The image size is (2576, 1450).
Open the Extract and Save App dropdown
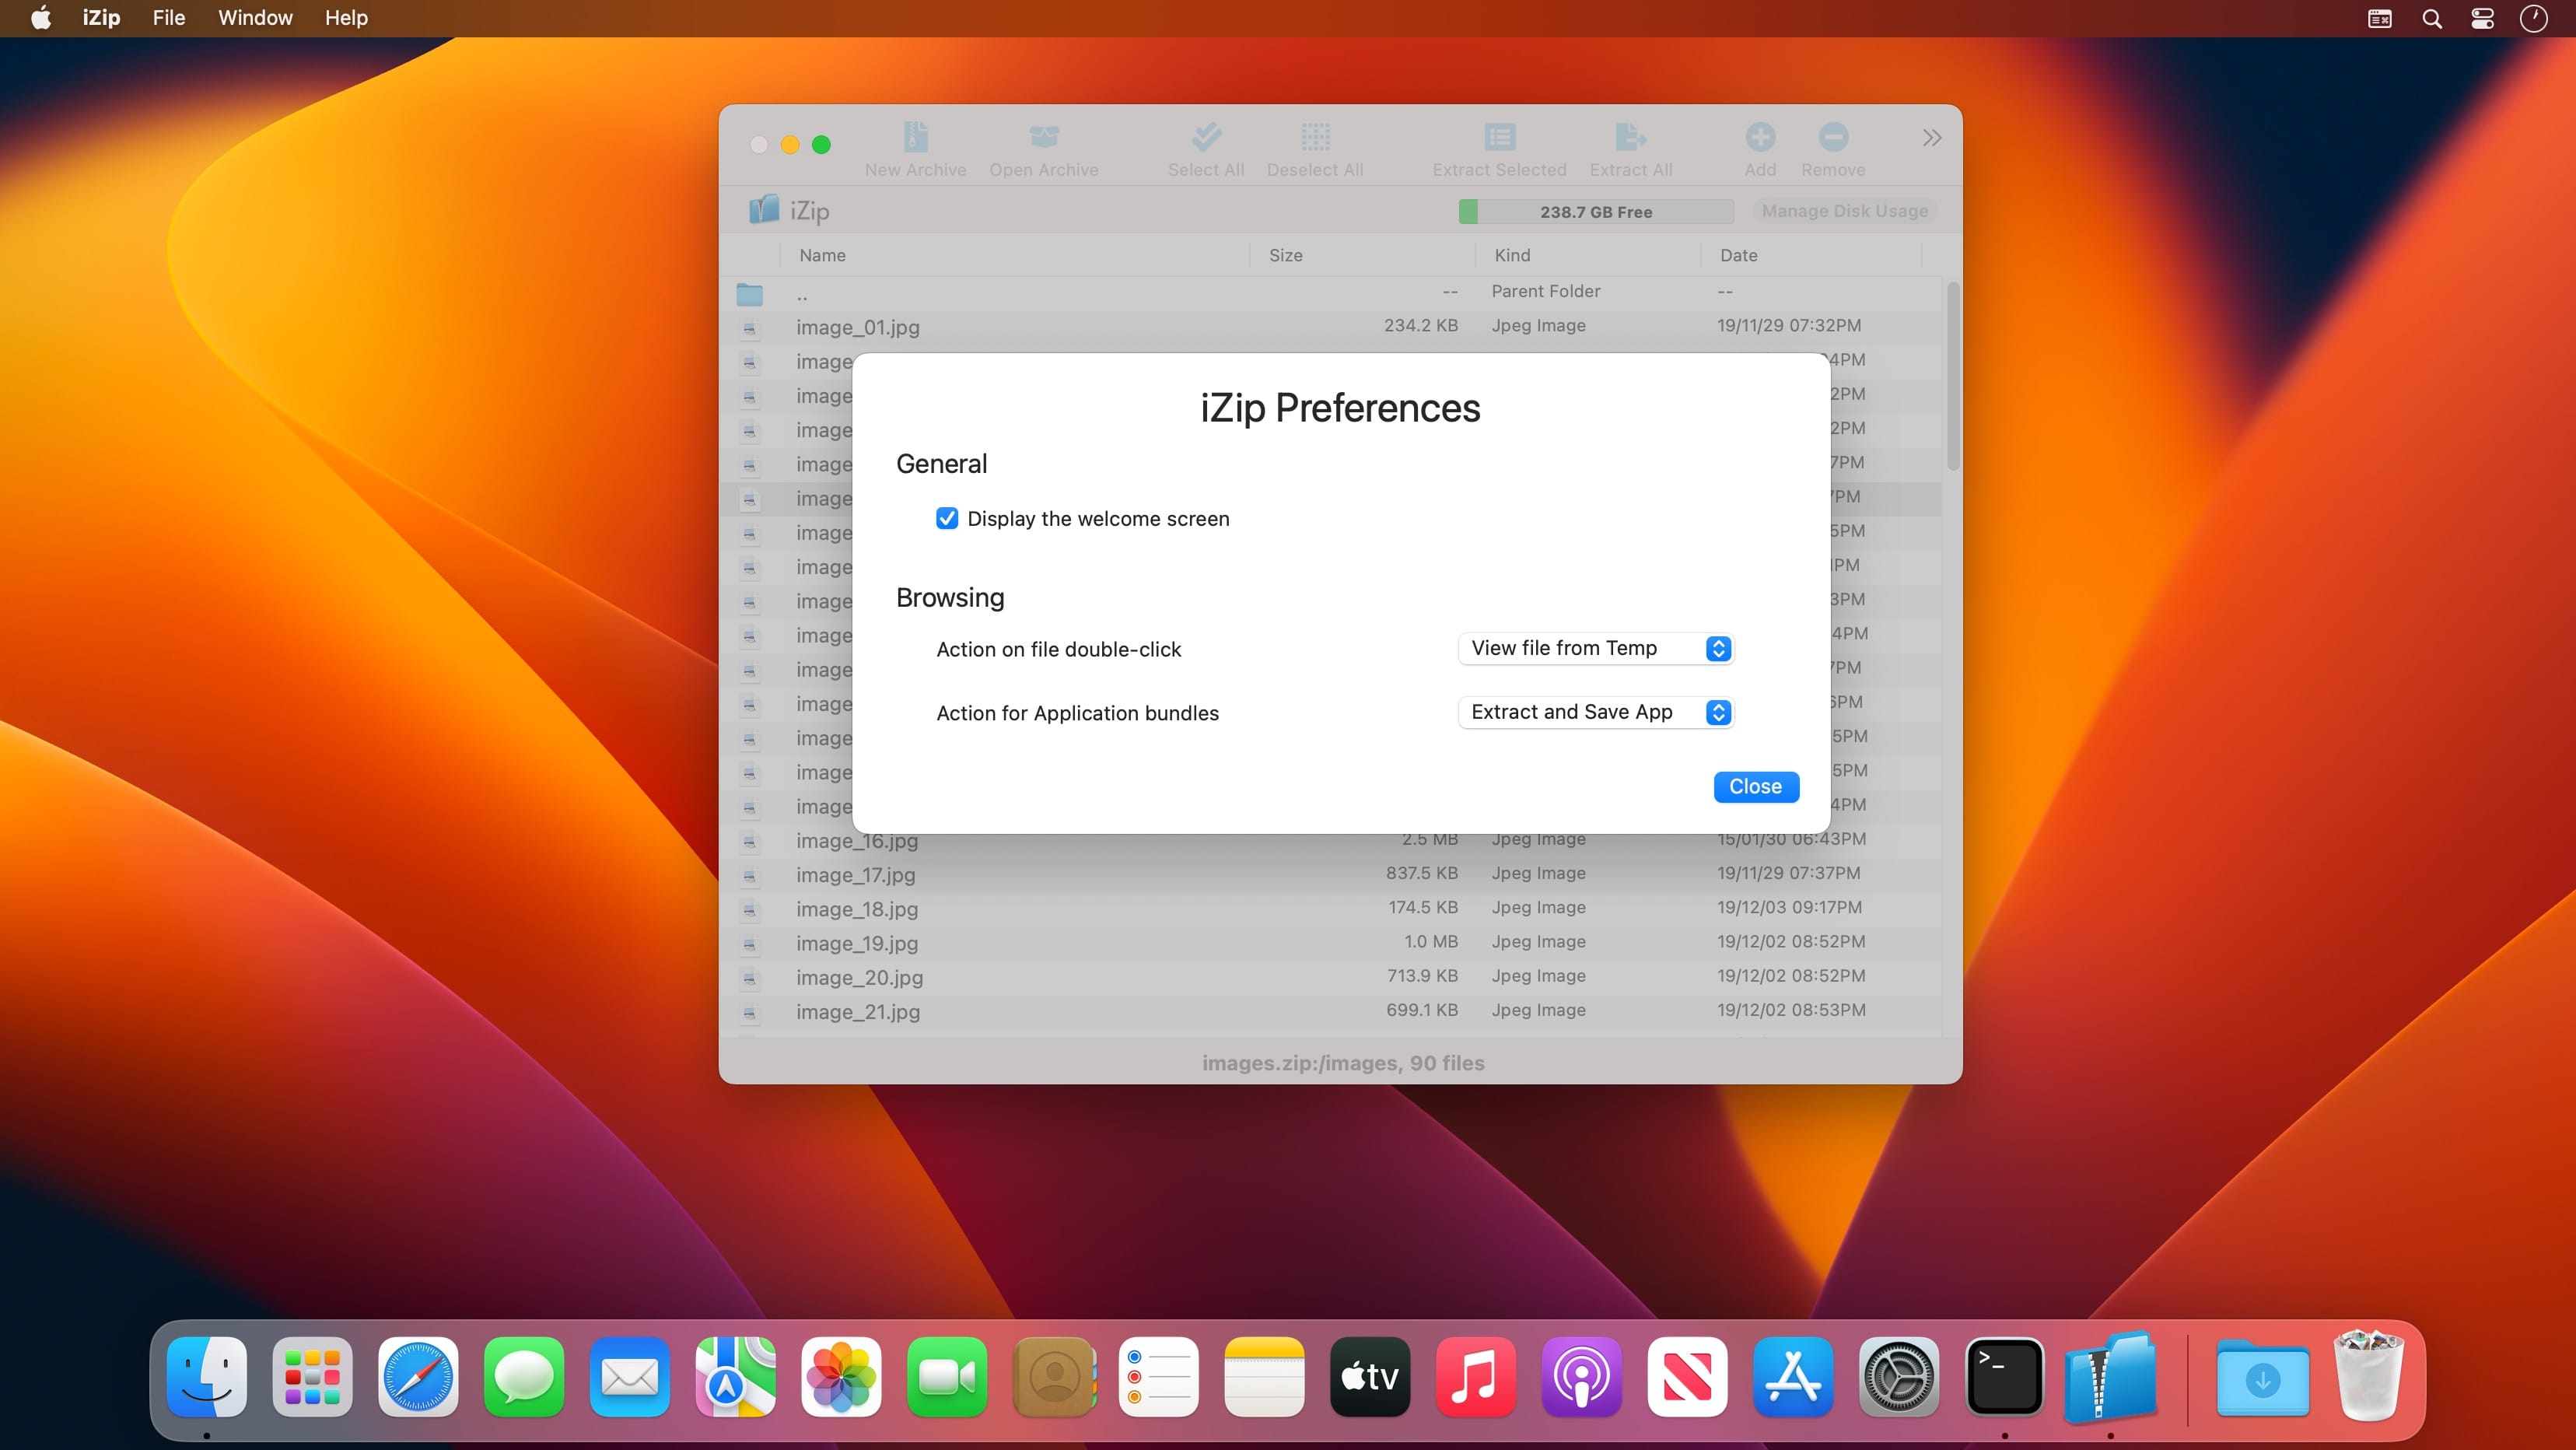pos(1595,712)
